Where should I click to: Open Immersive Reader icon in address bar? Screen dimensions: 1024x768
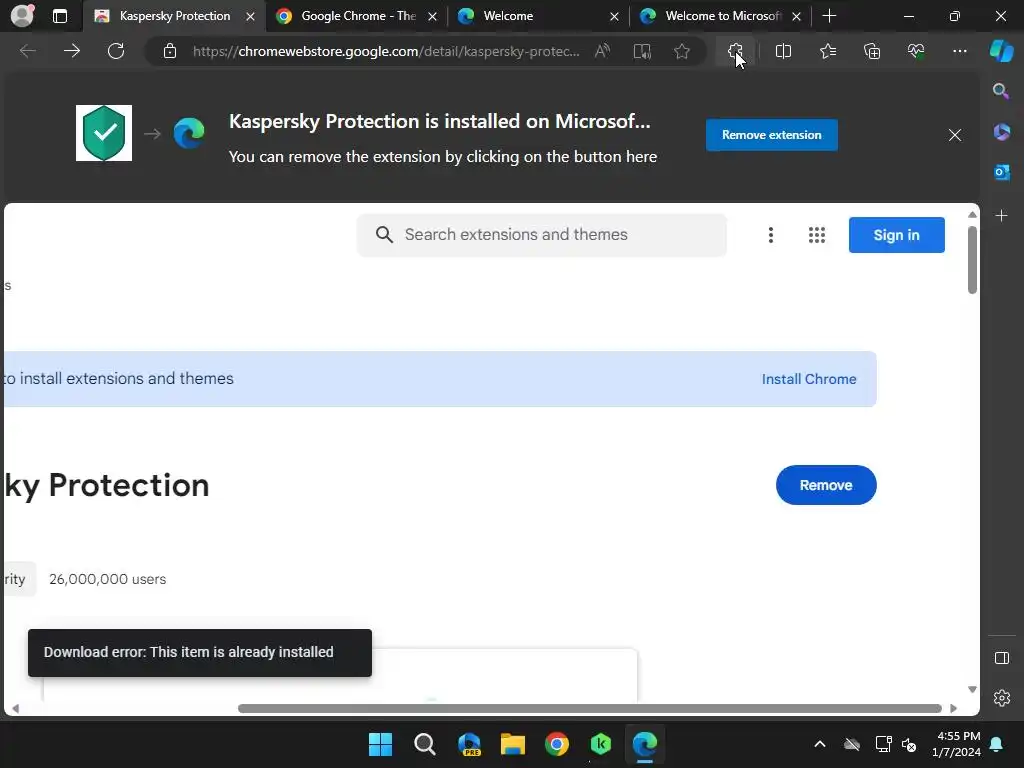tap(642, 51)
